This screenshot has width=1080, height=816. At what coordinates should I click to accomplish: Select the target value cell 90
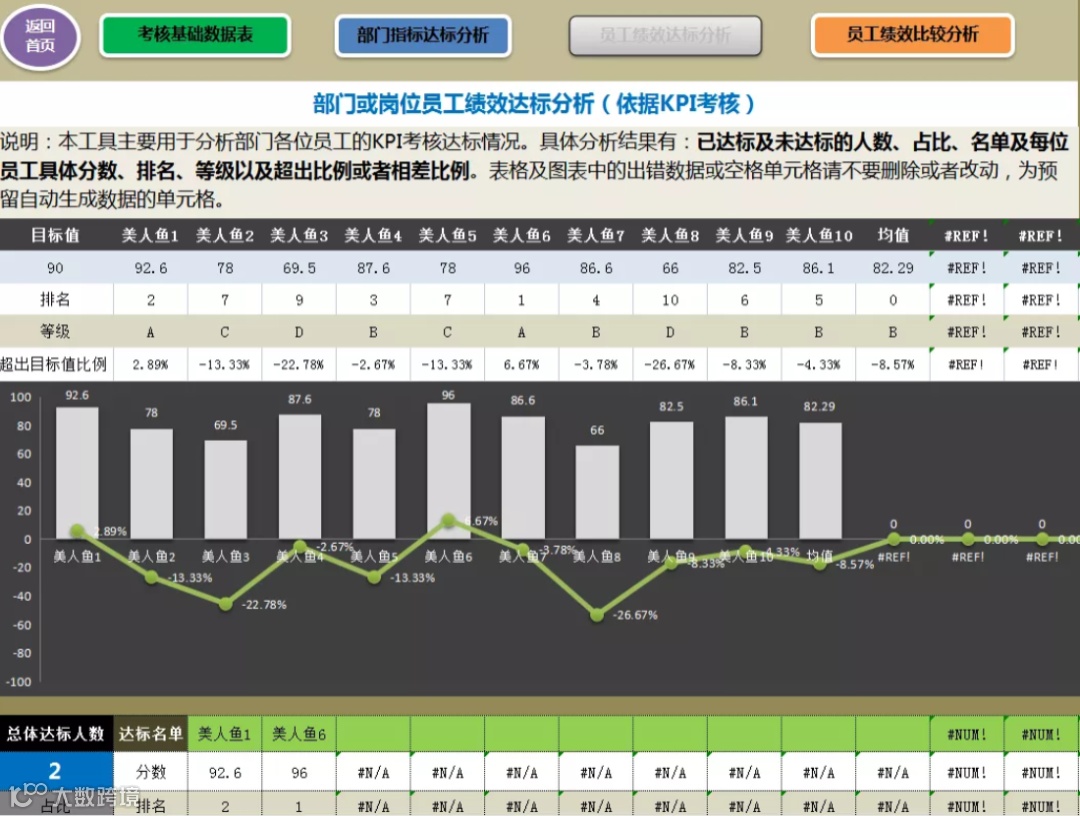click(56, 268)
